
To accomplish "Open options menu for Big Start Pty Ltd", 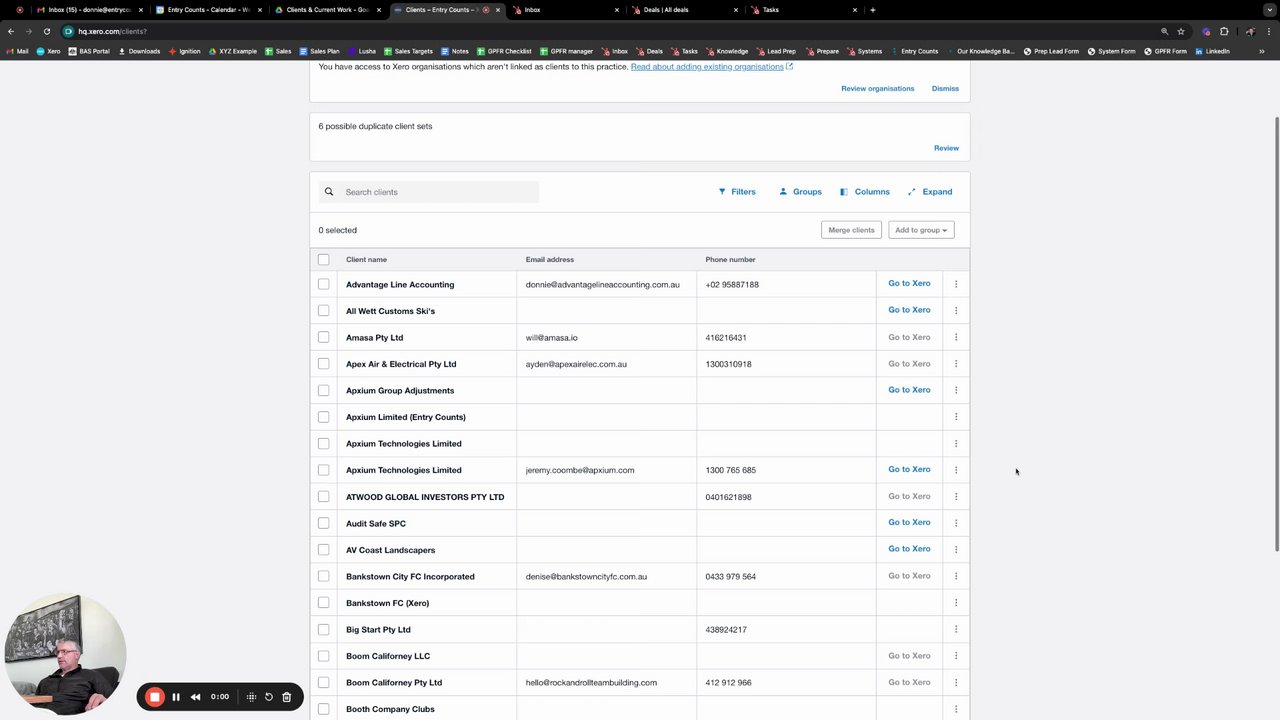I will (x=956, y=630).
